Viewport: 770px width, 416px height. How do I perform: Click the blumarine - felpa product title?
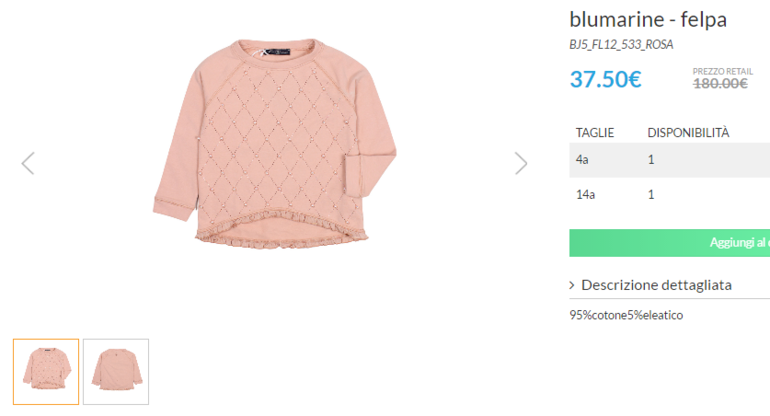tap(648, 19)
